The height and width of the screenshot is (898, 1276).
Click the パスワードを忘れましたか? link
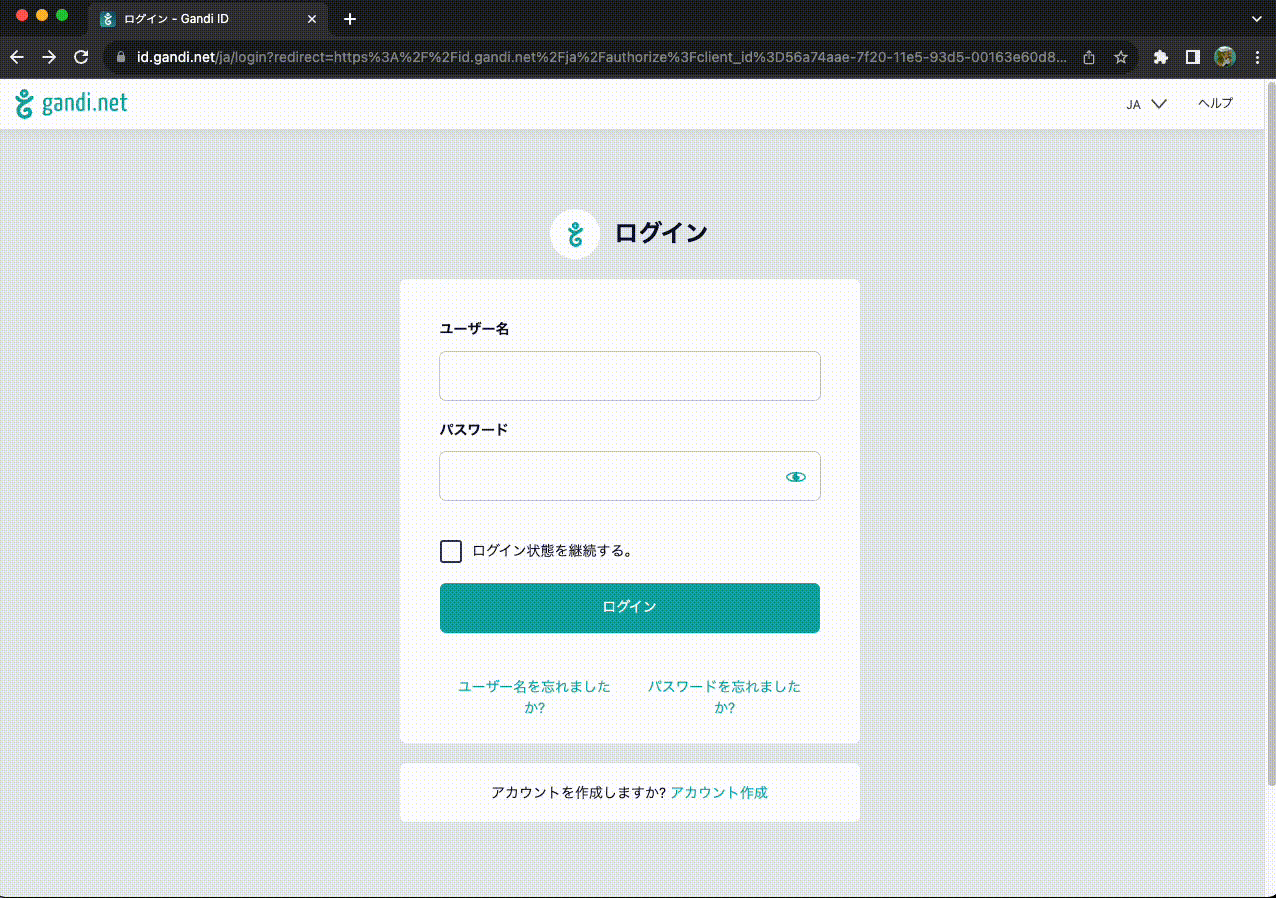[724, 697]
